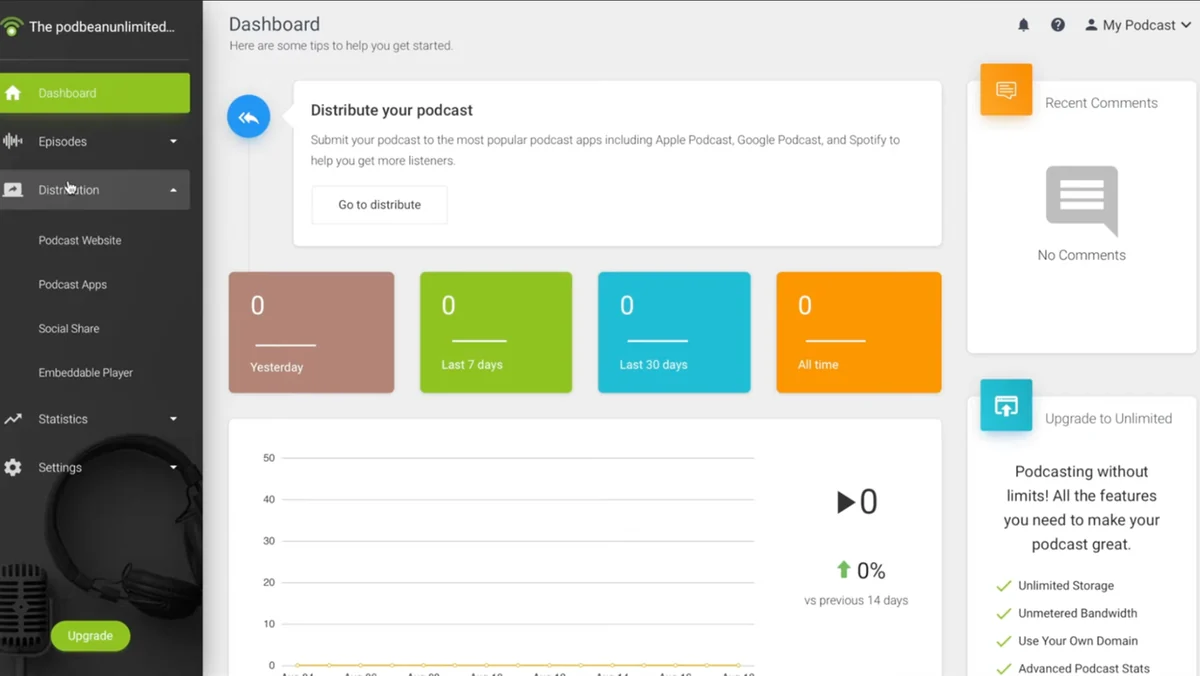Screen dimensions: 1200x676
Task: Open the help question mark icon
Action: tap(1057, 25)
